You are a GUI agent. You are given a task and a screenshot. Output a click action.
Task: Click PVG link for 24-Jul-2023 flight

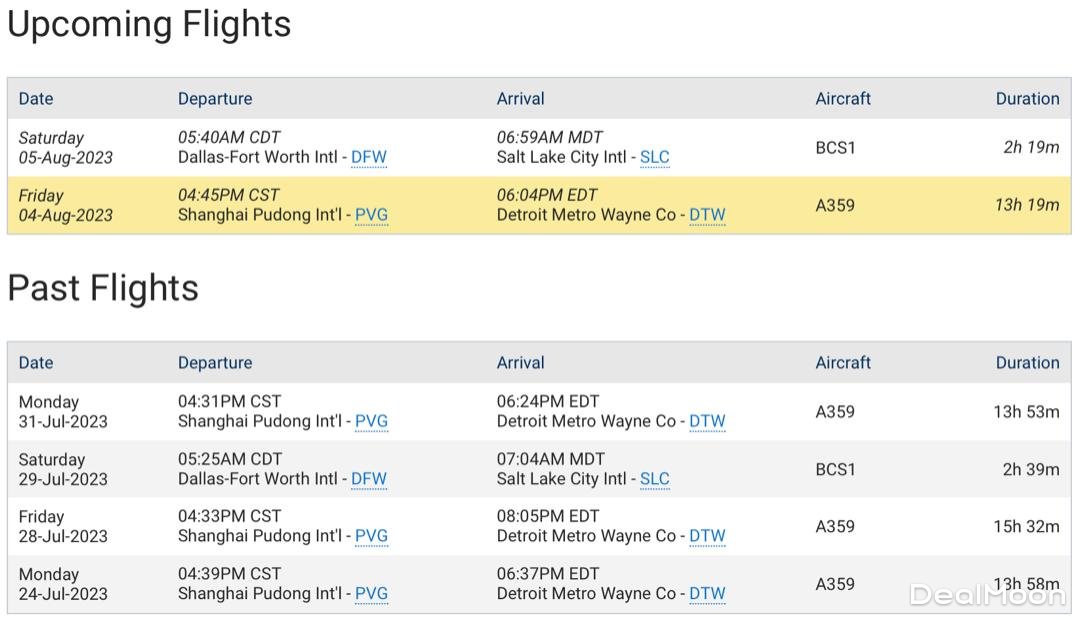(371, 594)
